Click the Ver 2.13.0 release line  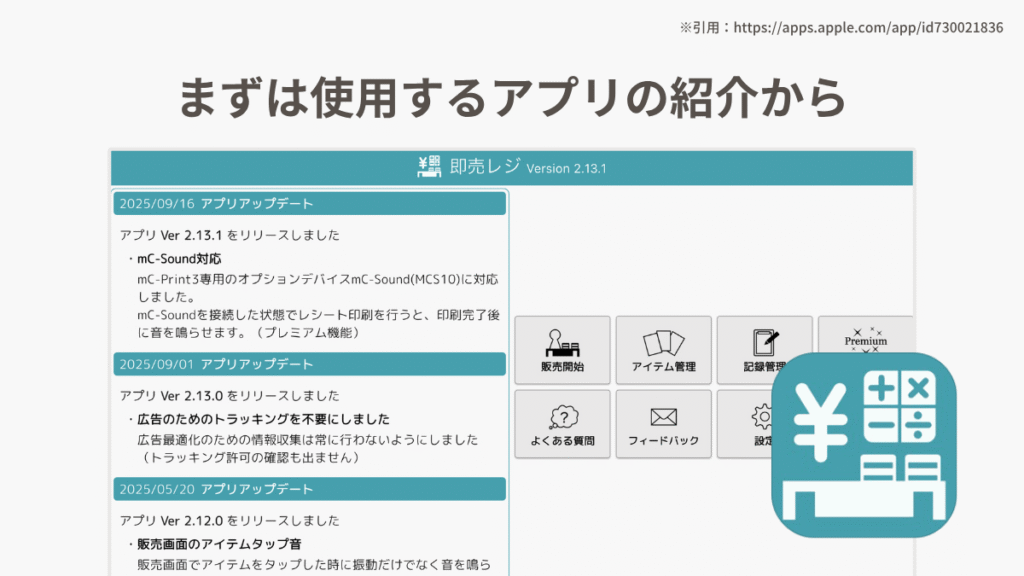click(229, 395)
